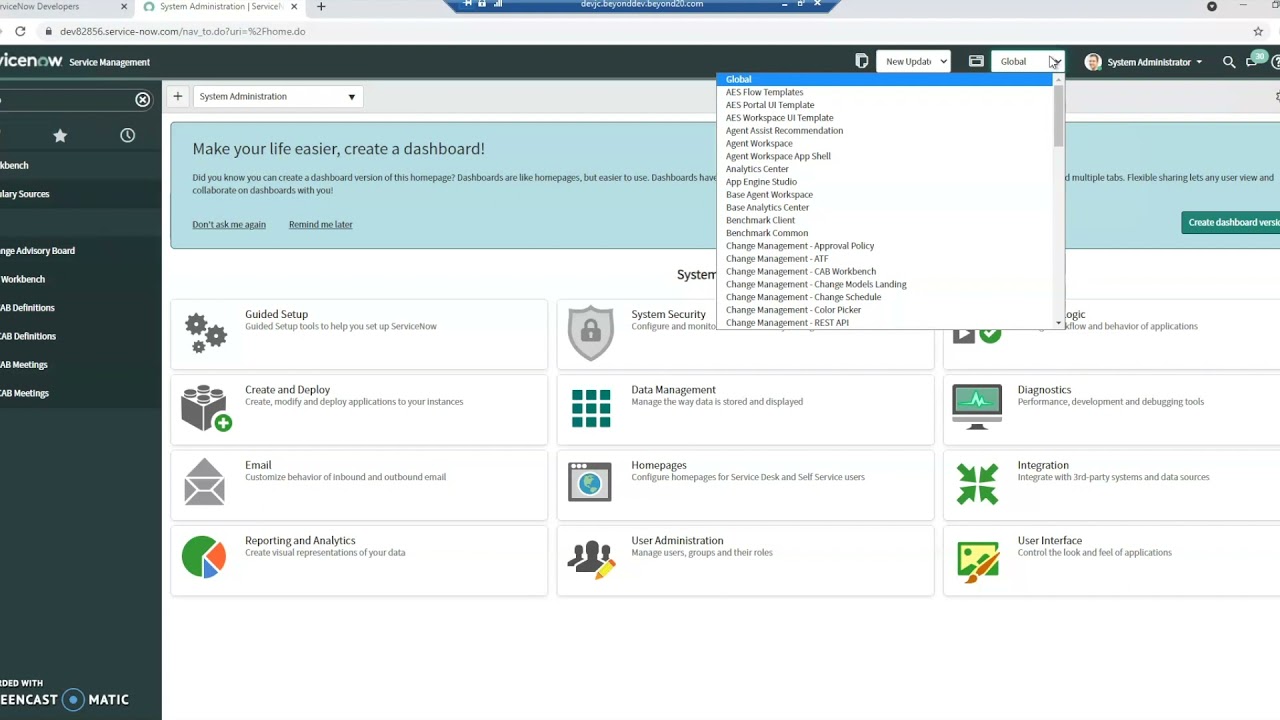The image size is (1280, 720).
Task: Click the application picker window icon
Action: [x=976, y=61]
